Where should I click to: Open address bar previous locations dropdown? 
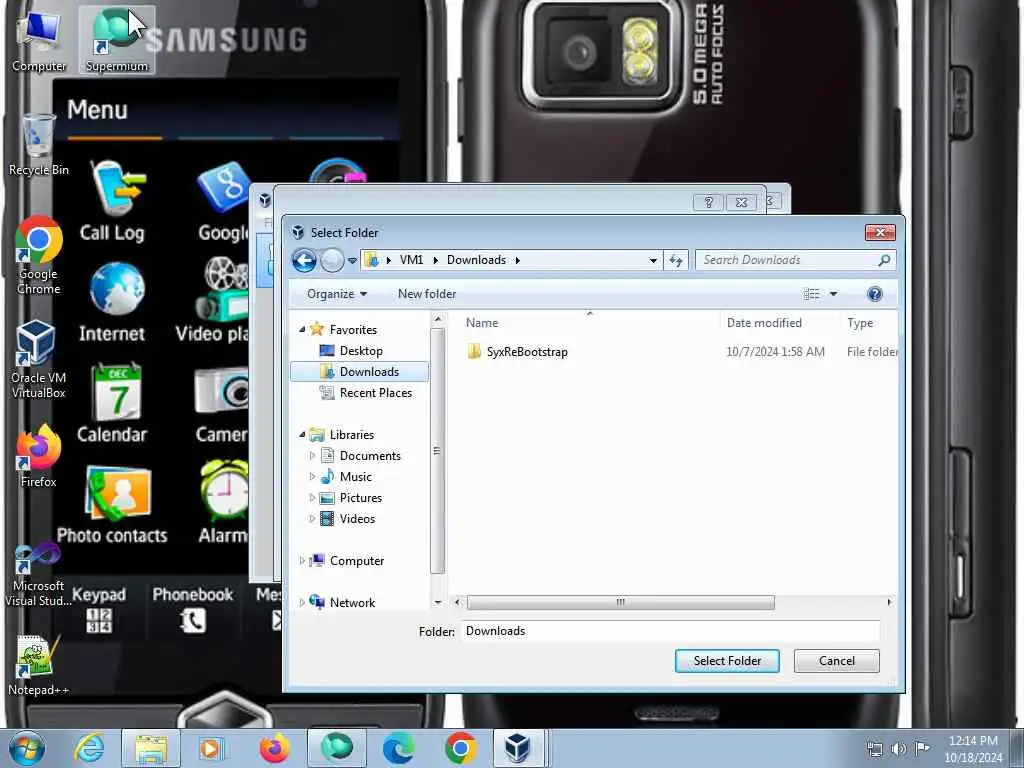[x=653, y=261]
